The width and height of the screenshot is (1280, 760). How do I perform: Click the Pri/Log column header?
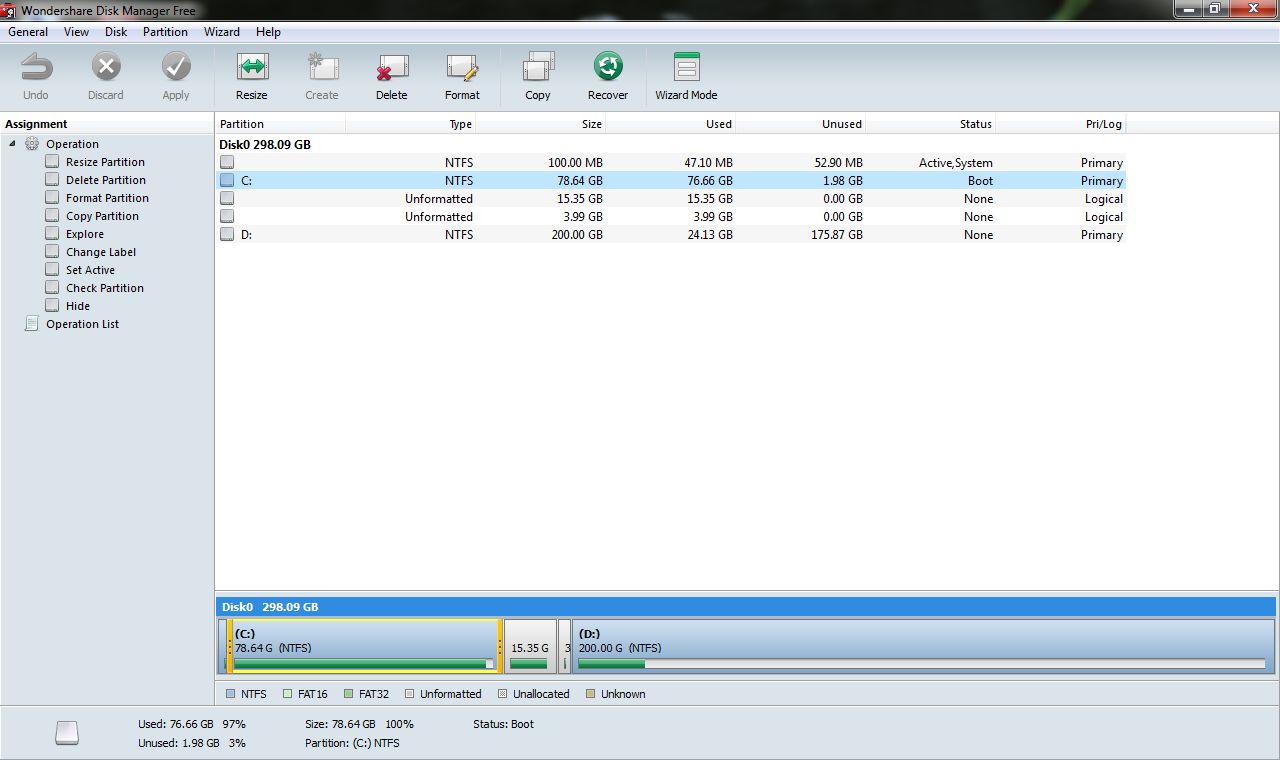1061,124
